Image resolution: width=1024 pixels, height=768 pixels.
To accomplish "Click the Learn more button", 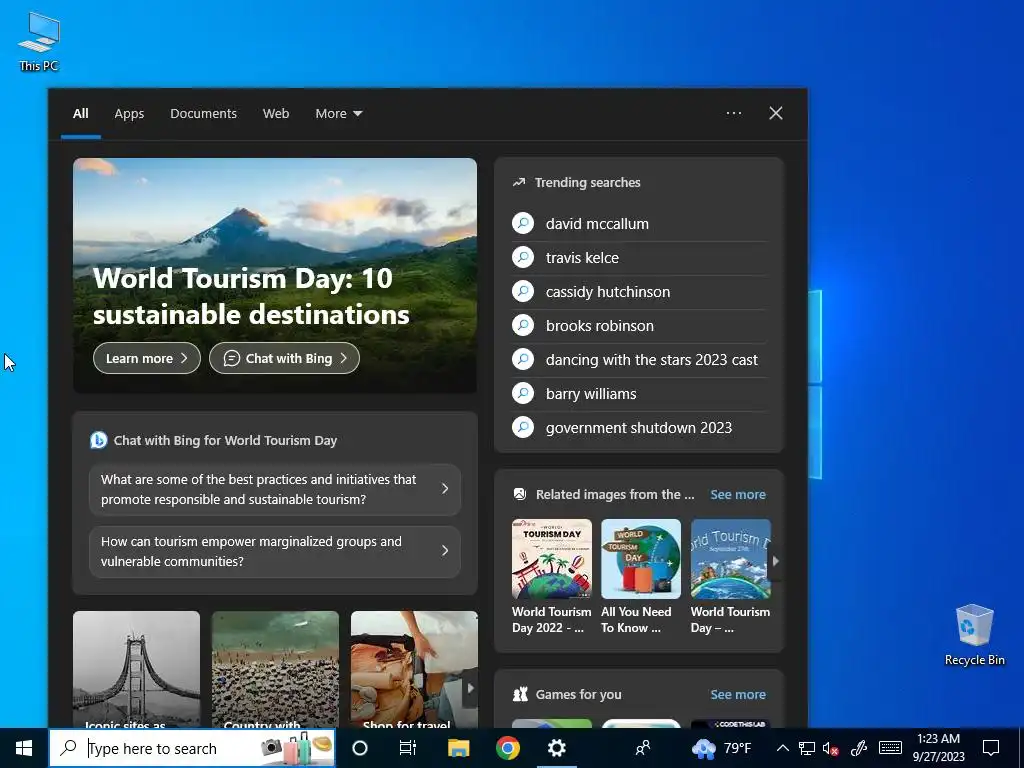I will pos(147,358).
